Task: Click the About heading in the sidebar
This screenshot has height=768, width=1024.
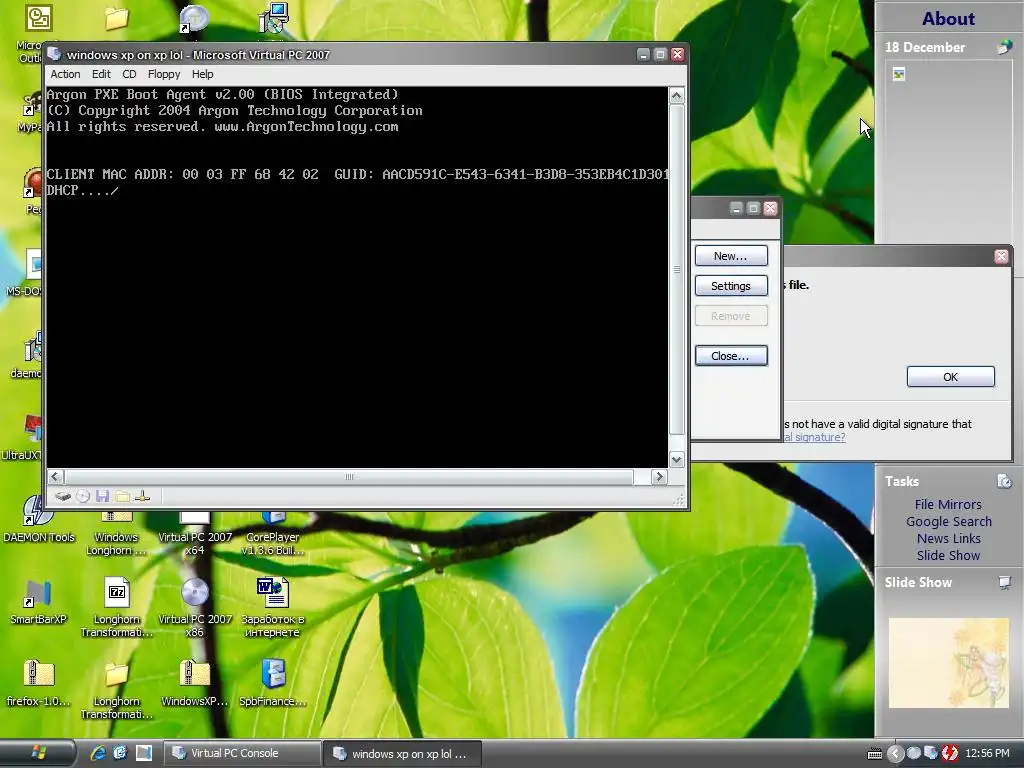Action: coord(948,18)
